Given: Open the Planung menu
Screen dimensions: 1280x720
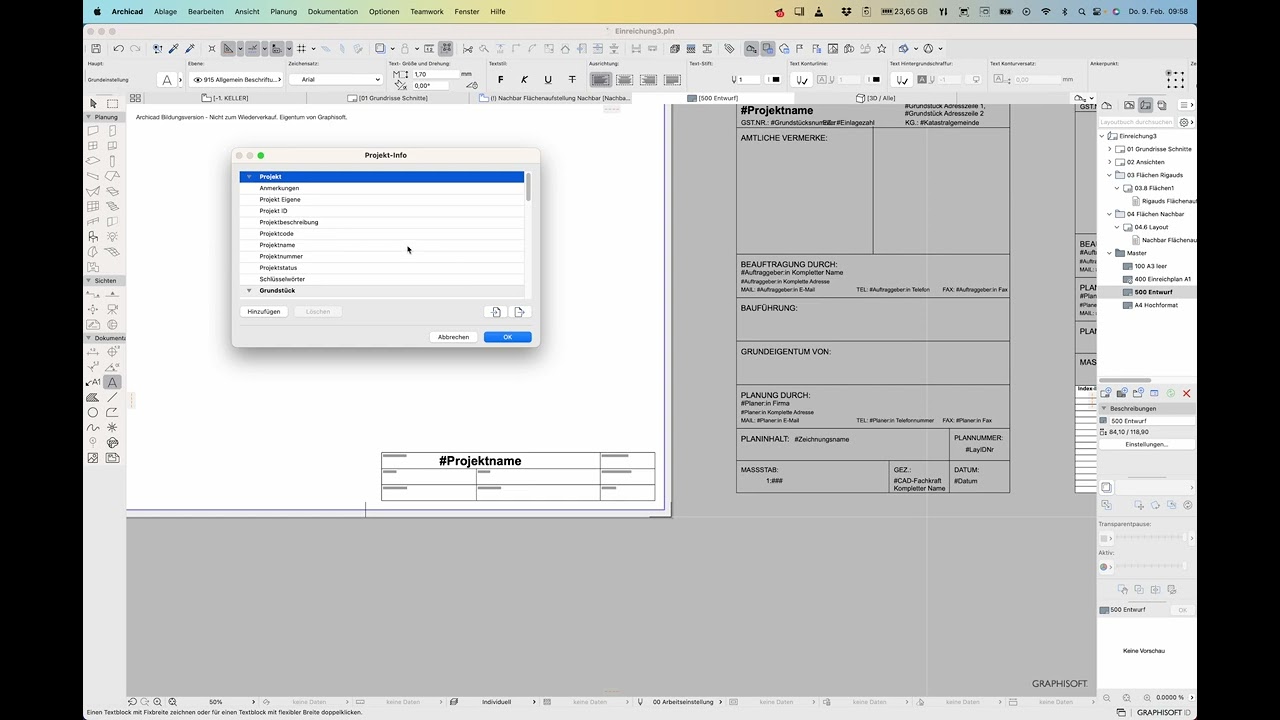Looking at the screenshot, I should click(x=283, y=11).
